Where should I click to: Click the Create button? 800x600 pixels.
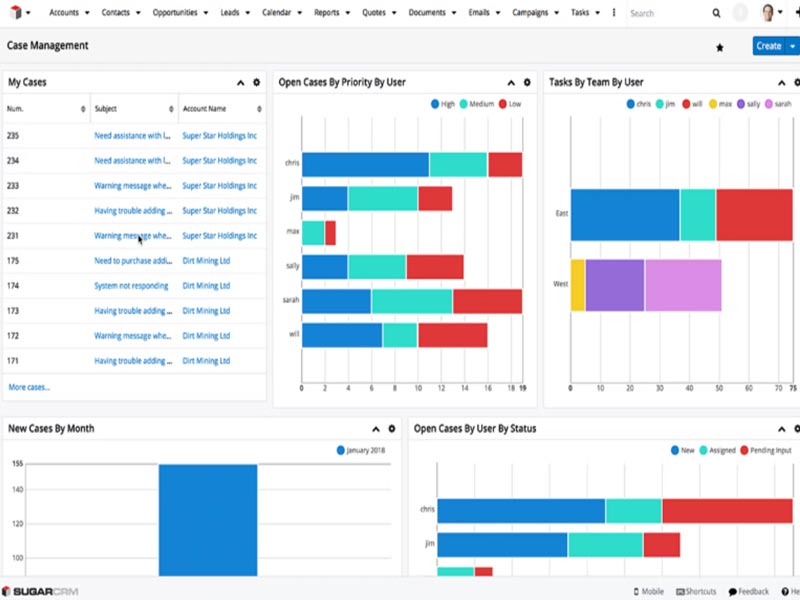(x=768, y=46)
